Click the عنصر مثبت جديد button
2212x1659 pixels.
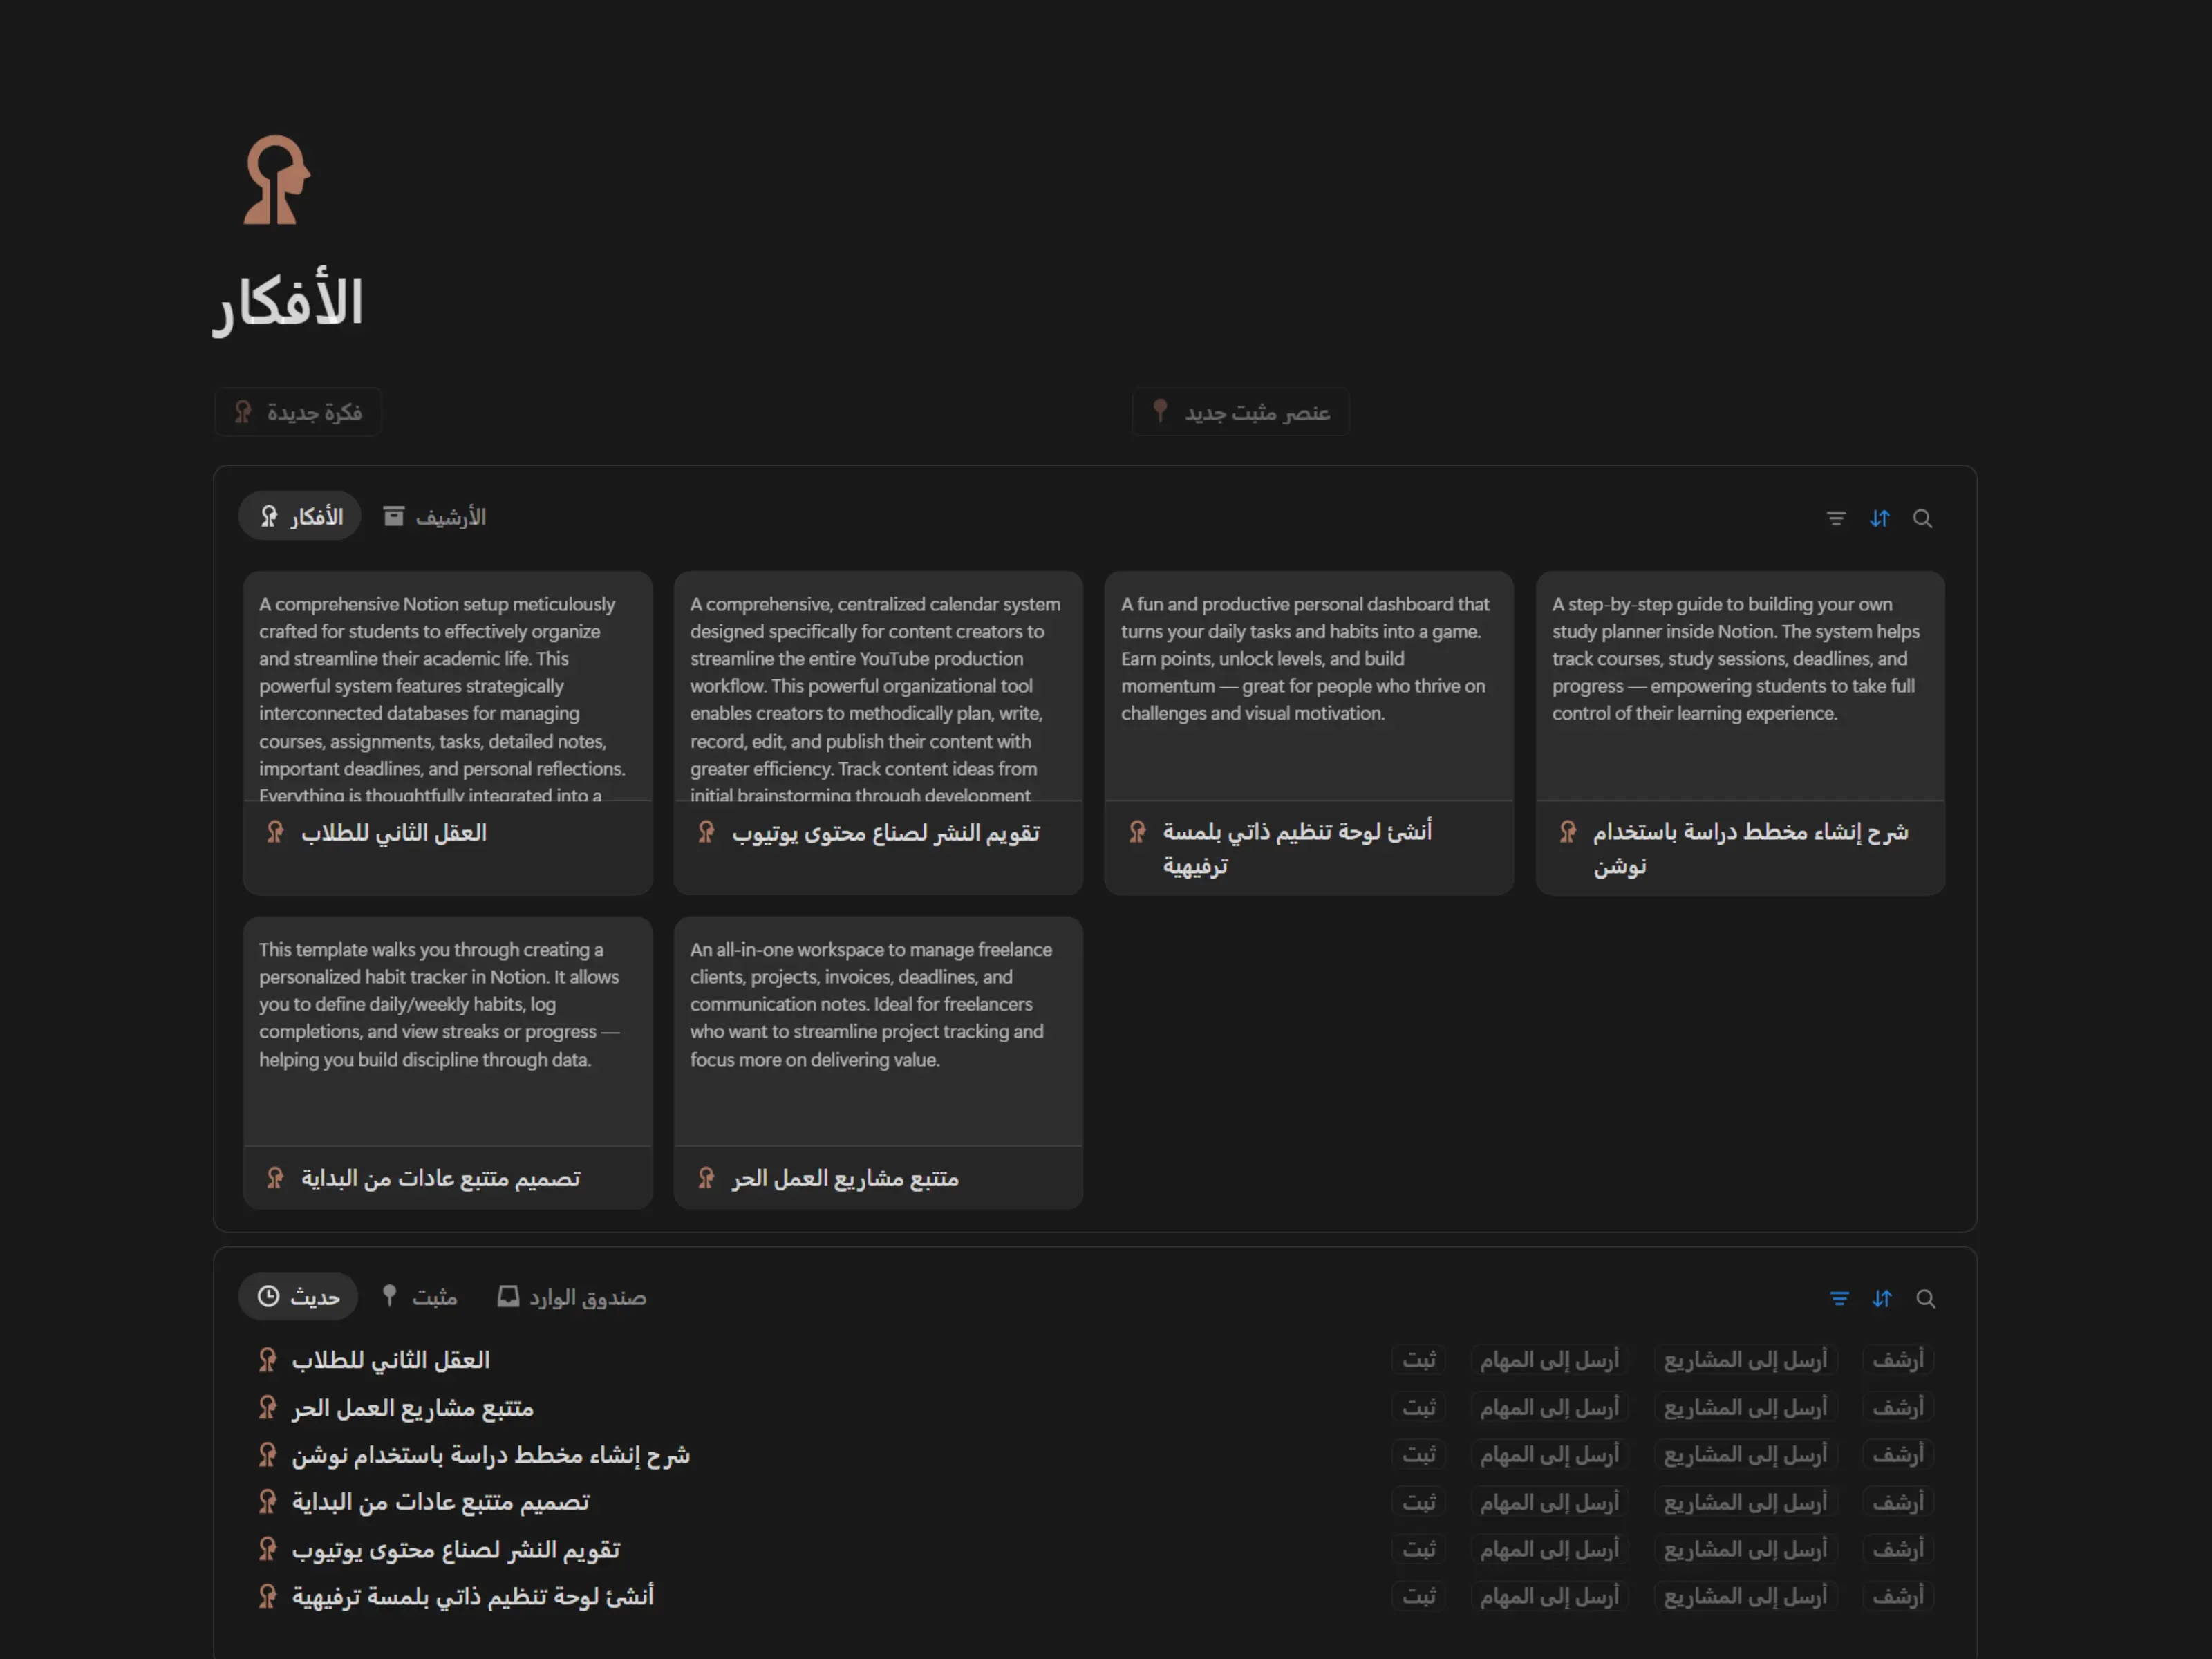point(1241,412)
